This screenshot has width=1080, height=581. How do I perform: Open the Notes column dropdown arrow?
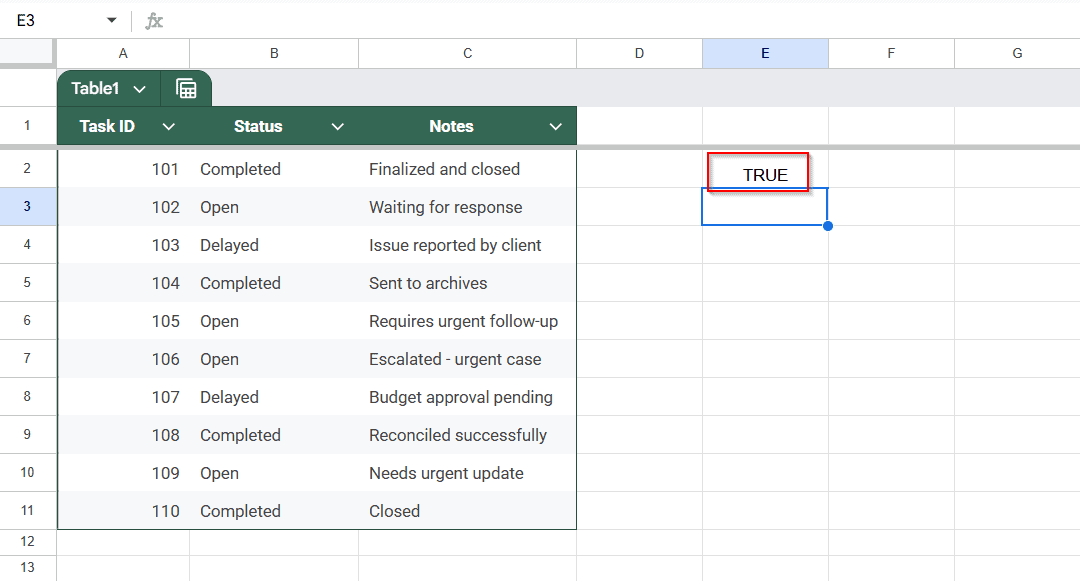pos(555,127)
